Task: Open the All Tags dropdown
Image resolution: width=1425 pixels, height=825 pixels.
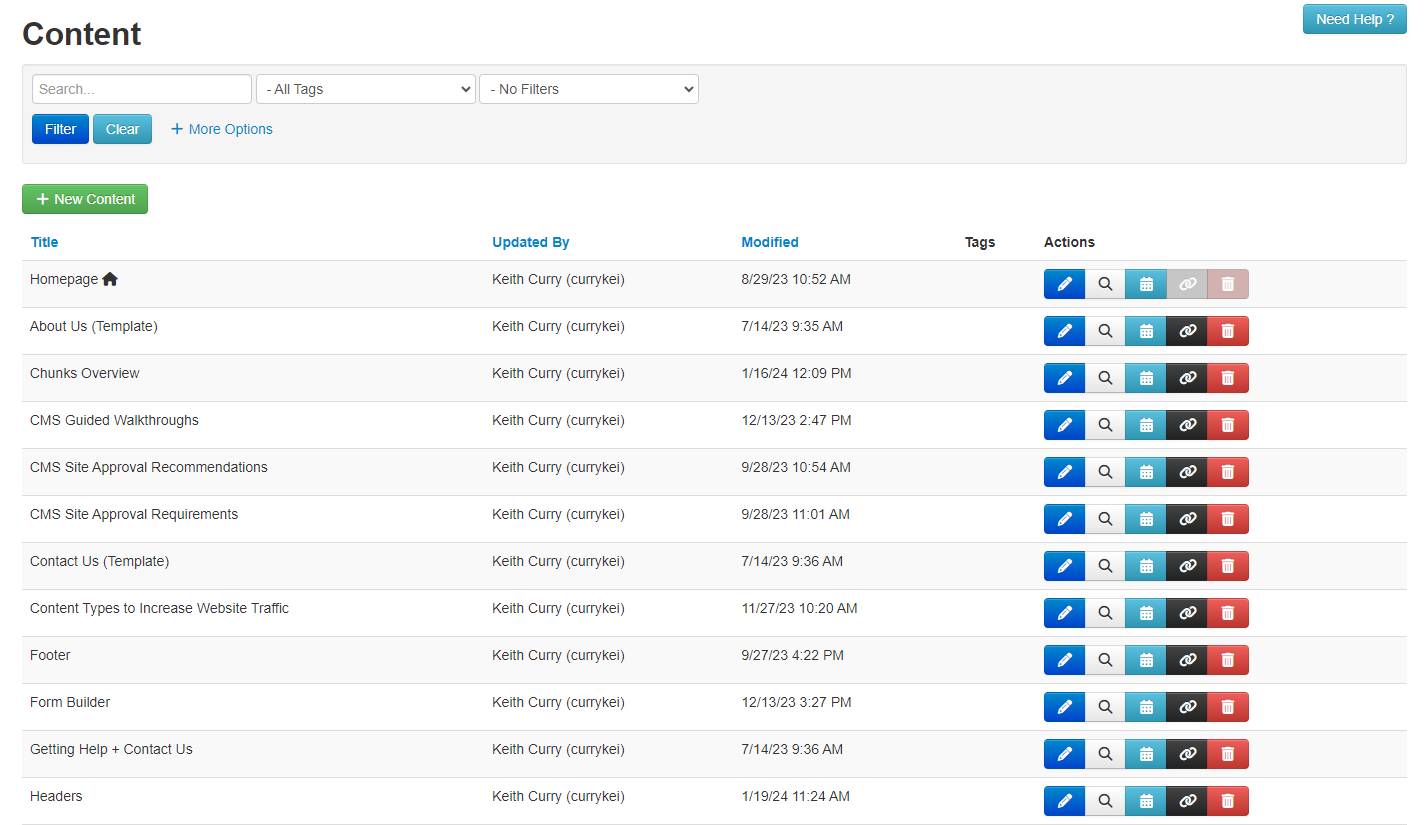Action: point(365,89)
